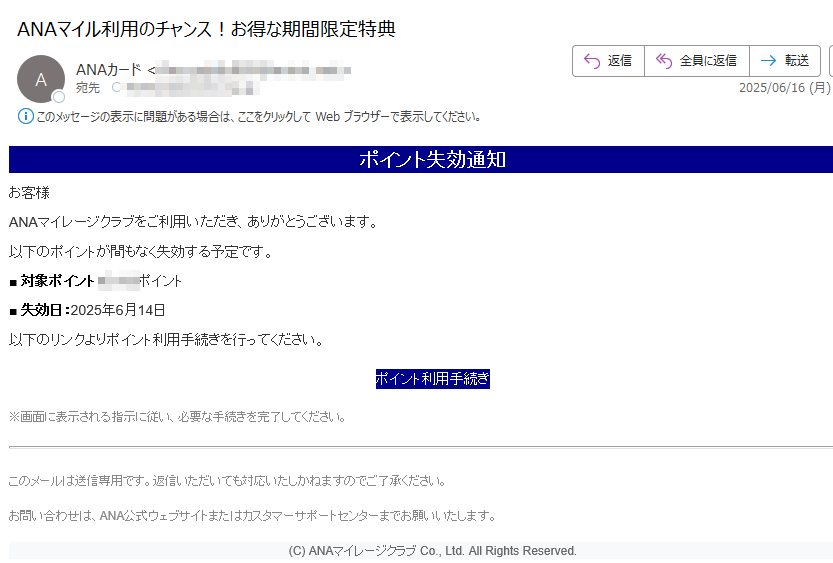Click the 失効日 2025年6月14日 line
833x563 pixels.
click(87, 310)
